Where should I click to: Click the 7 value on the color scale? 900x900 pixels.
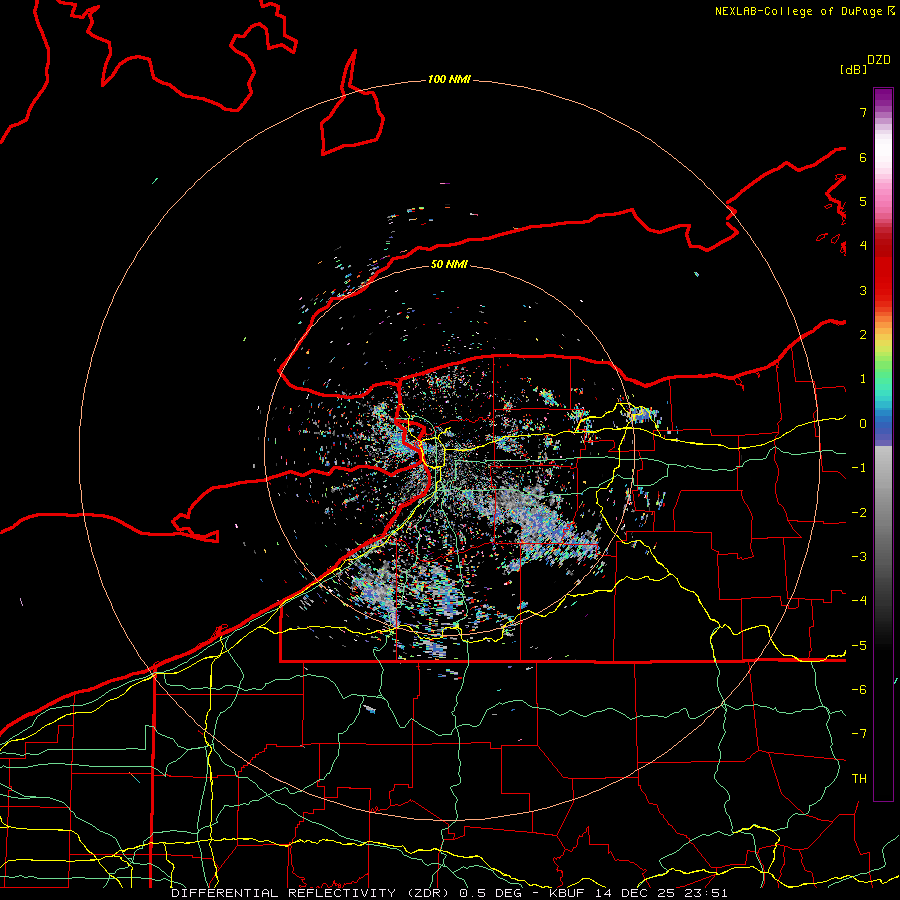(863, 112)
